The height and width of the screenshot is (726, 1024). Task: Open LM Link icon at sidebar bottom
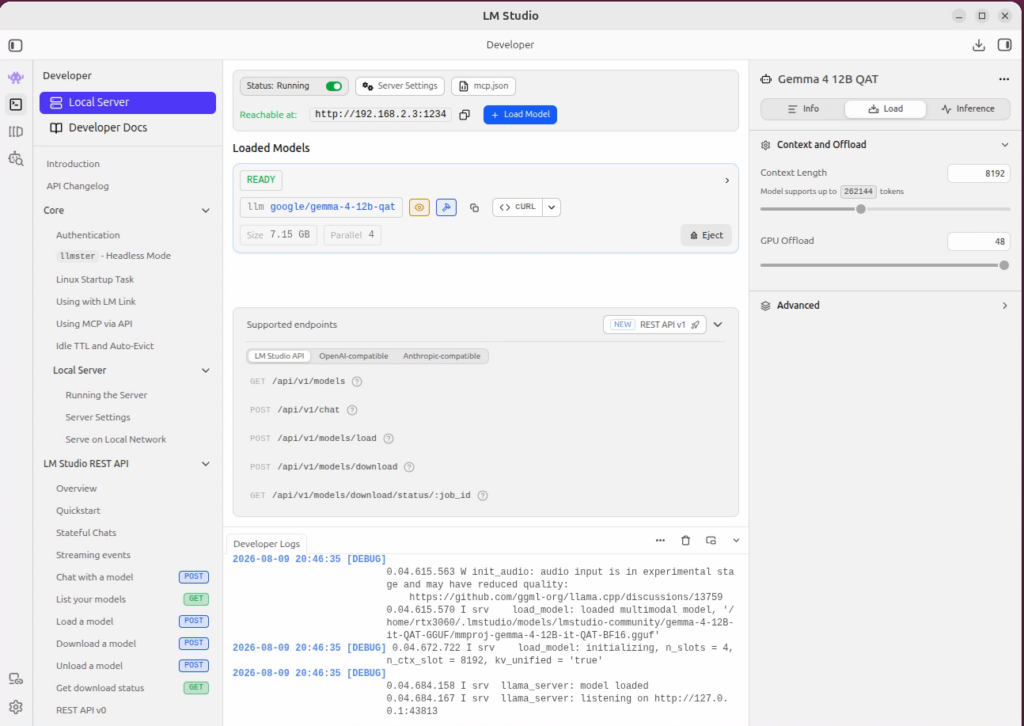16,679
